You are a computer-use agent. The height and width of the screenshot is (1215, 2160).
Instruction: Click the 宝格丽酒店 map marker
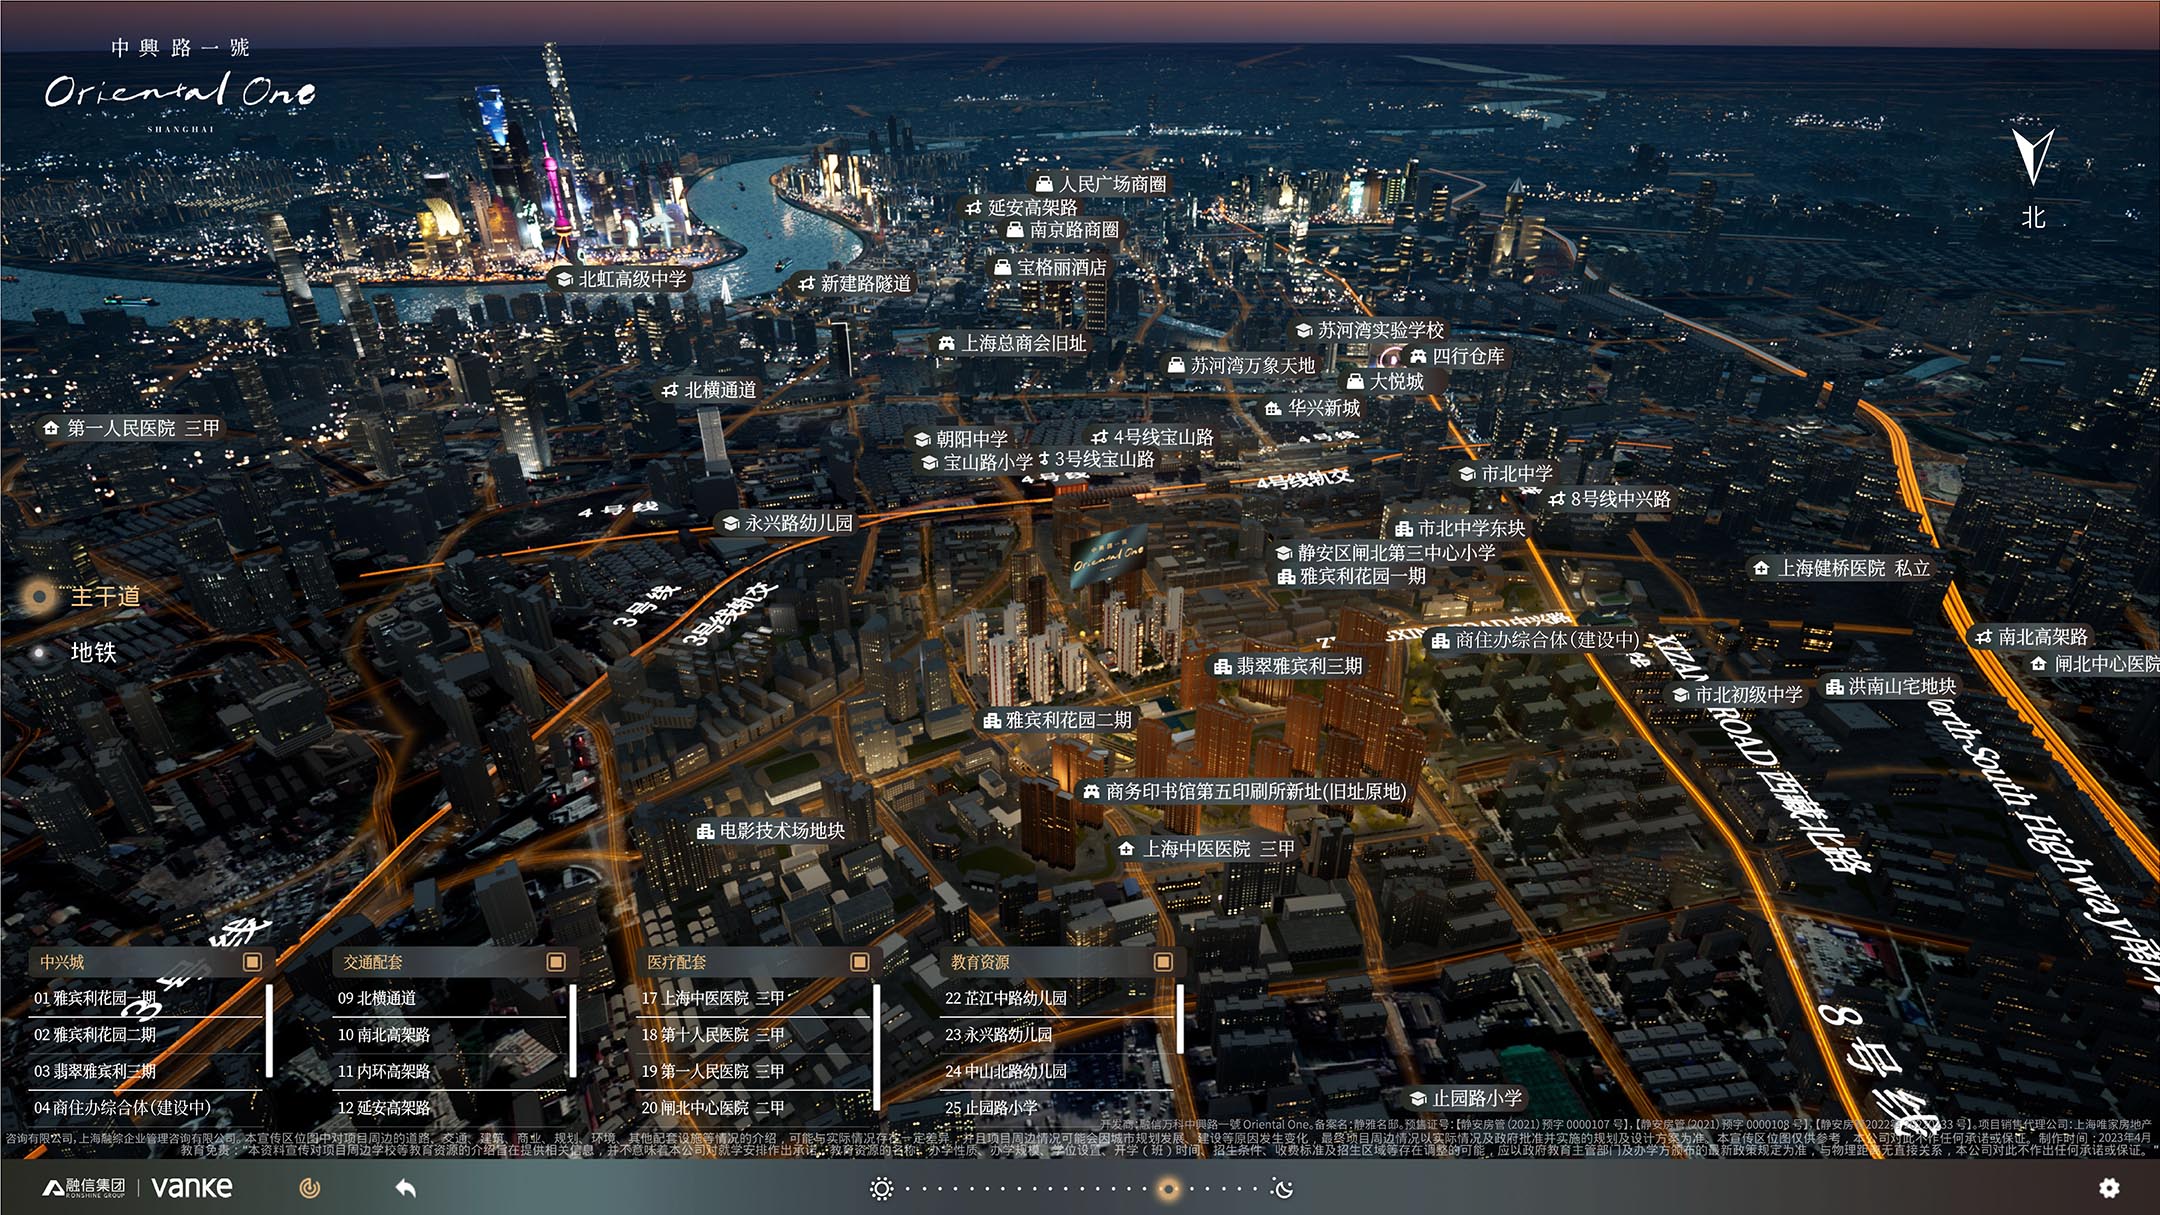pos(1049,267)
